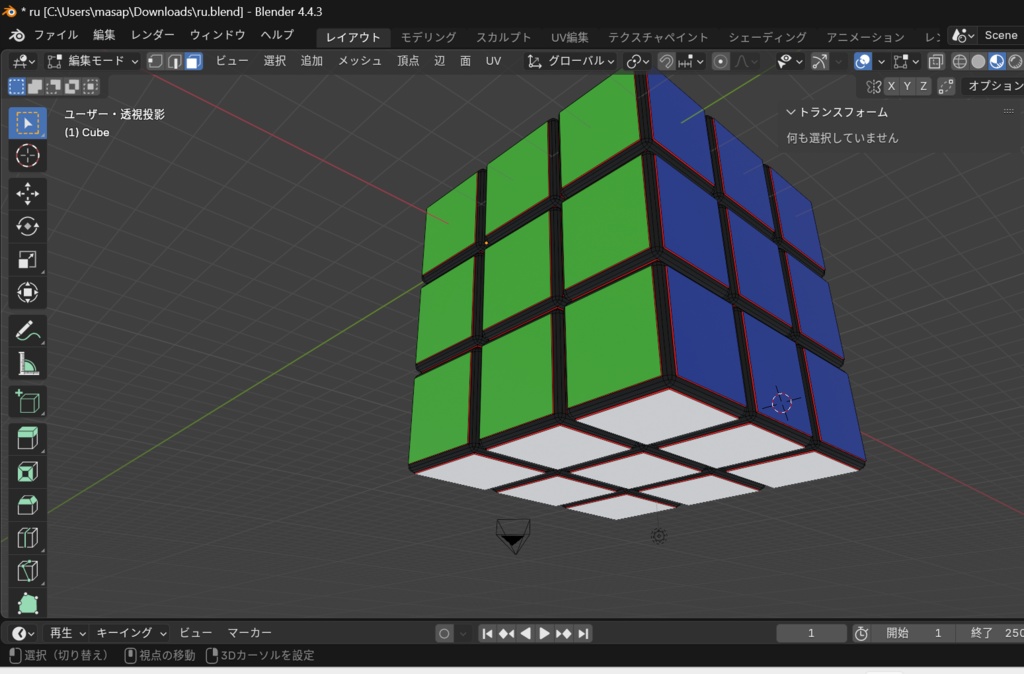Choose the Bevel tool
Viewport: 1024px width, 674px height.
click(27, 505)
